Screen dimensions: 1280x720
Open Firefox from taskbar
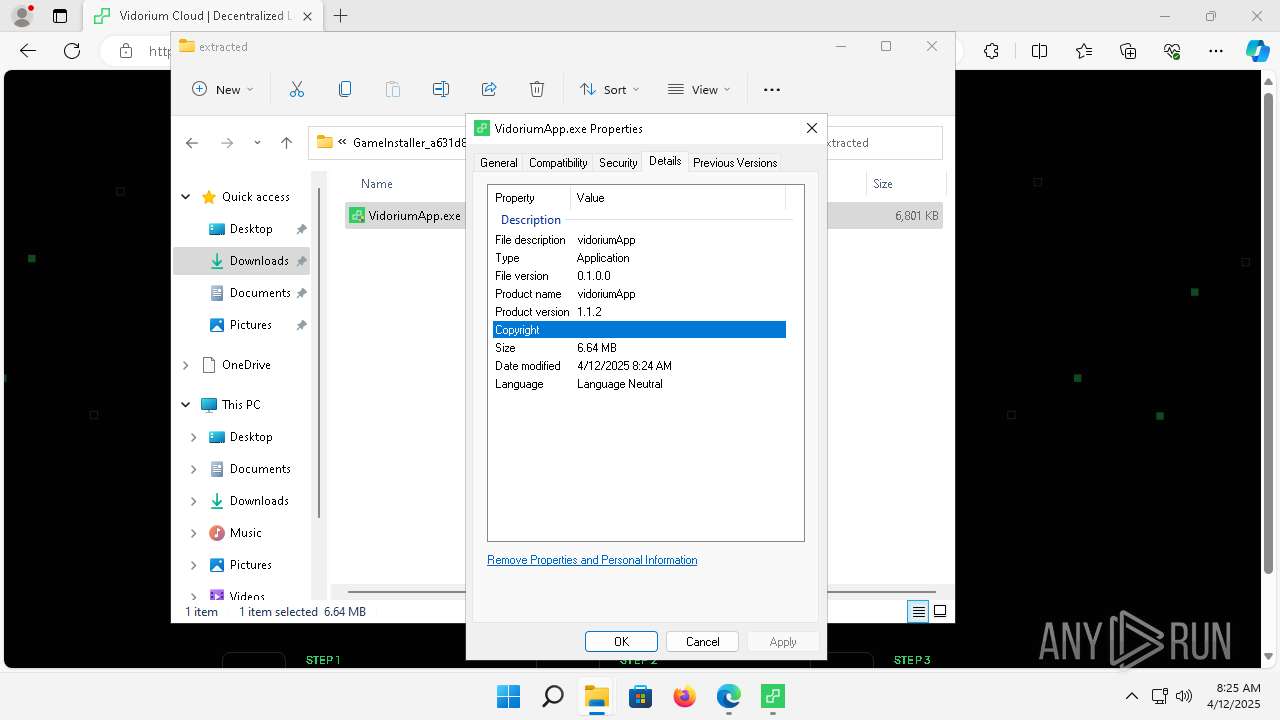(x=684, y=696)
